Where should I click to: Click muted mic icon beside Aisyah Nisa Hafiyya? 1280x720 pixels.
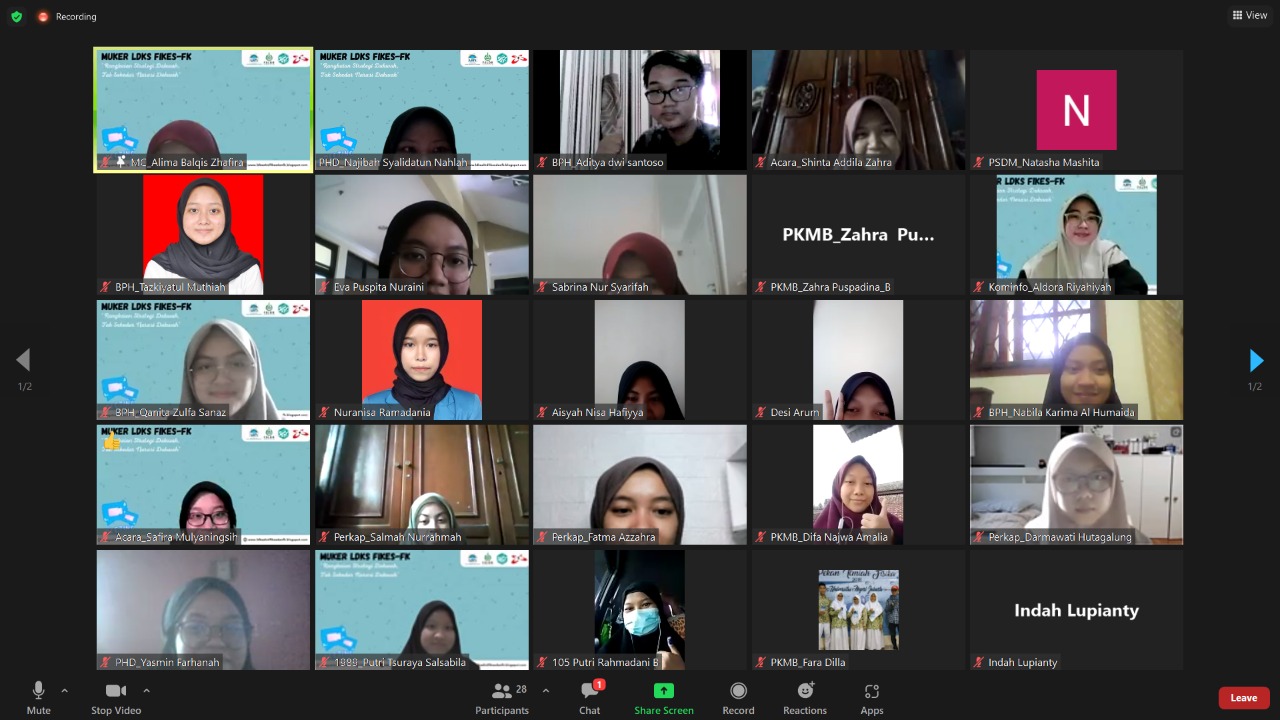coord(542,412)
